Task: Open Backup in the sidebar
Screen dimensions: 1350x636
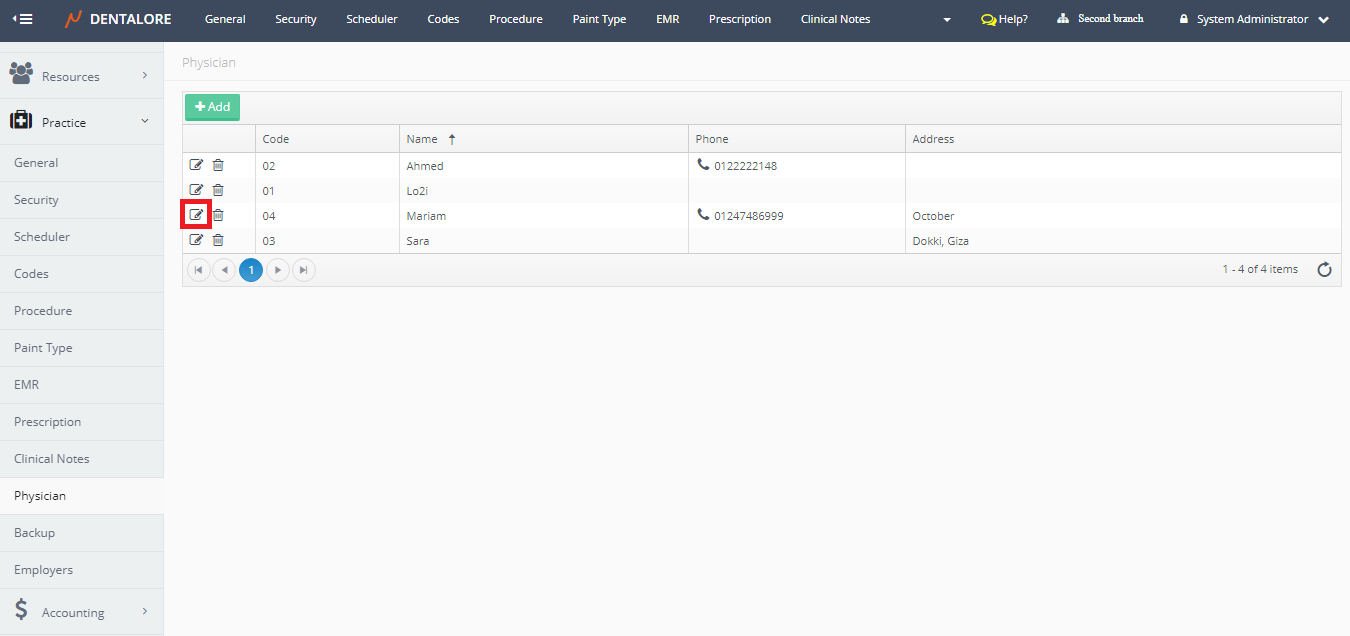Action: point(35,533)
